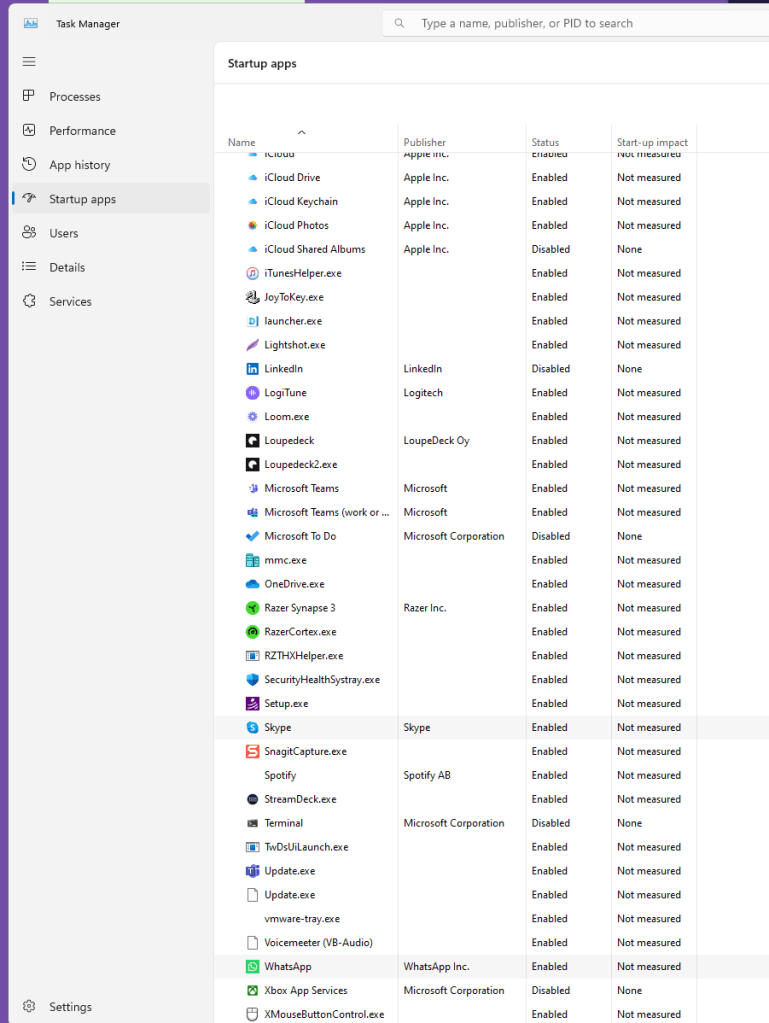Click the Microsoft To Do checkmark icon
Image resolution: width=769 pixels, height=1023 pixels.
252,536
